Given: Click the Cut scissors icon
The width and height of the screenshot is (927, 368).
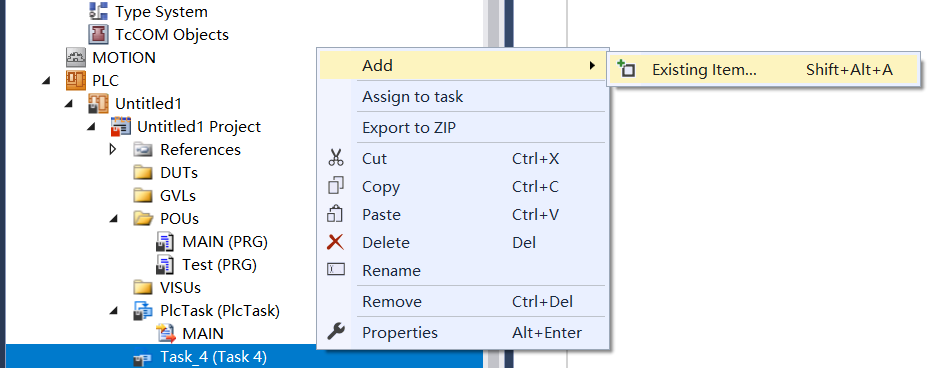Looking at the screenshot, I should tap(336, 159).
